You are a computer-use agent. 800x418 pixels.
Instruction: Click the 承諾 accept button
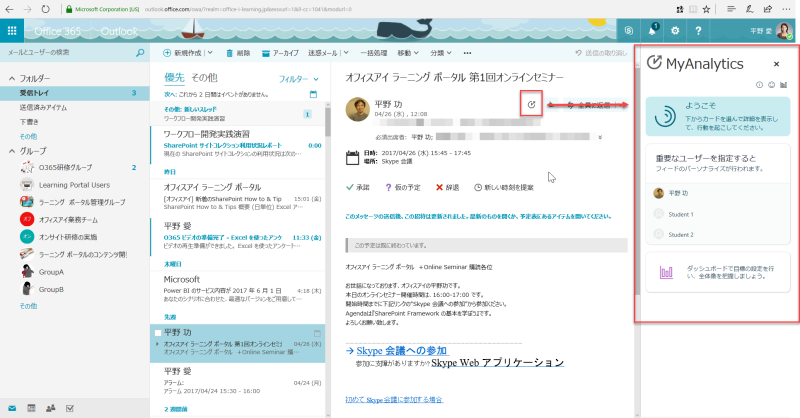tap(358, 187)
